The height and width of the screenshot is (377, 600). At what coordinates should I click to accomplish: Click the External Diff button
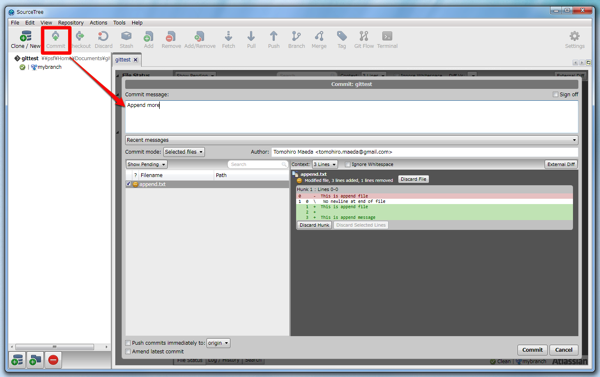pos(561,164)
